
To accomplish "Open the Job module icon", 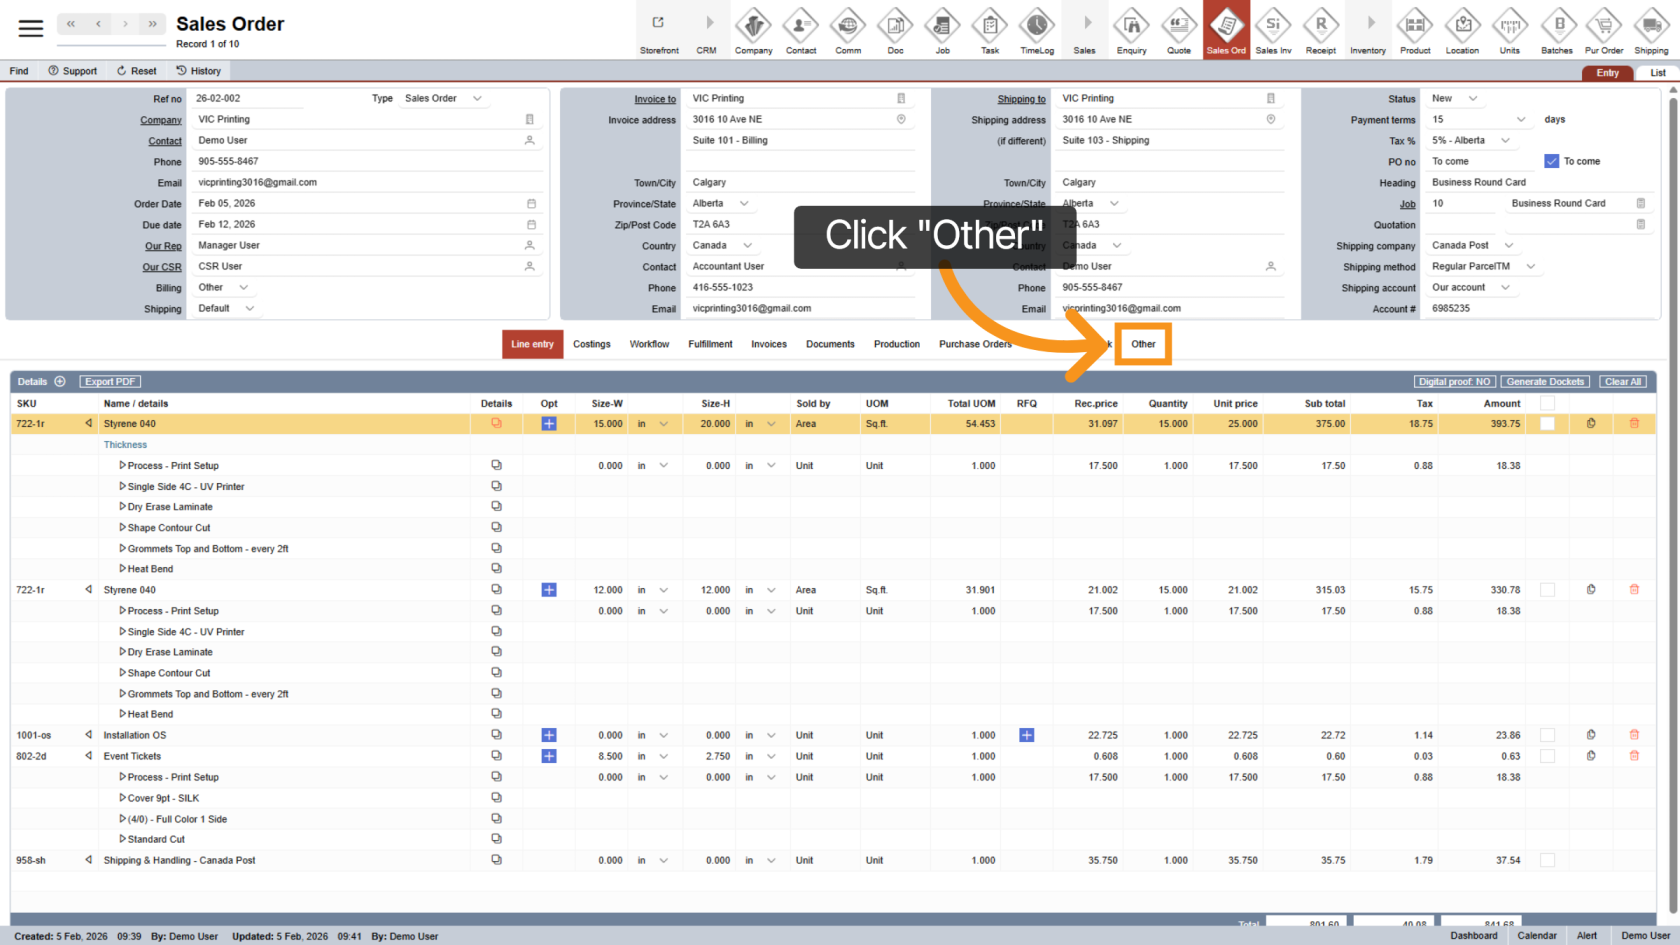I will point(942,31).
